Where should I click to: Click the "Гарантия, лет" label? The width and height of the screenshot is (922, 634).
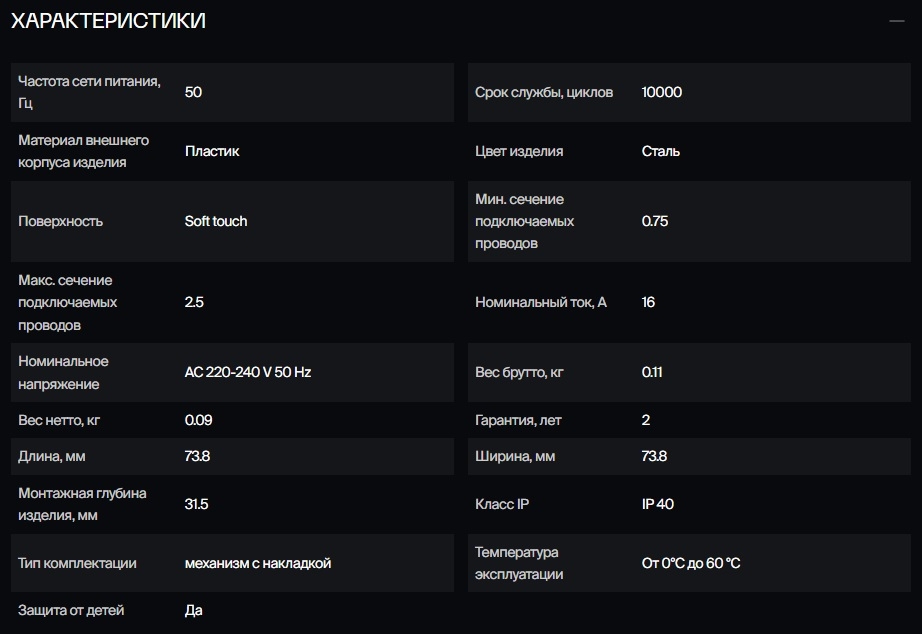click(518, 420)
